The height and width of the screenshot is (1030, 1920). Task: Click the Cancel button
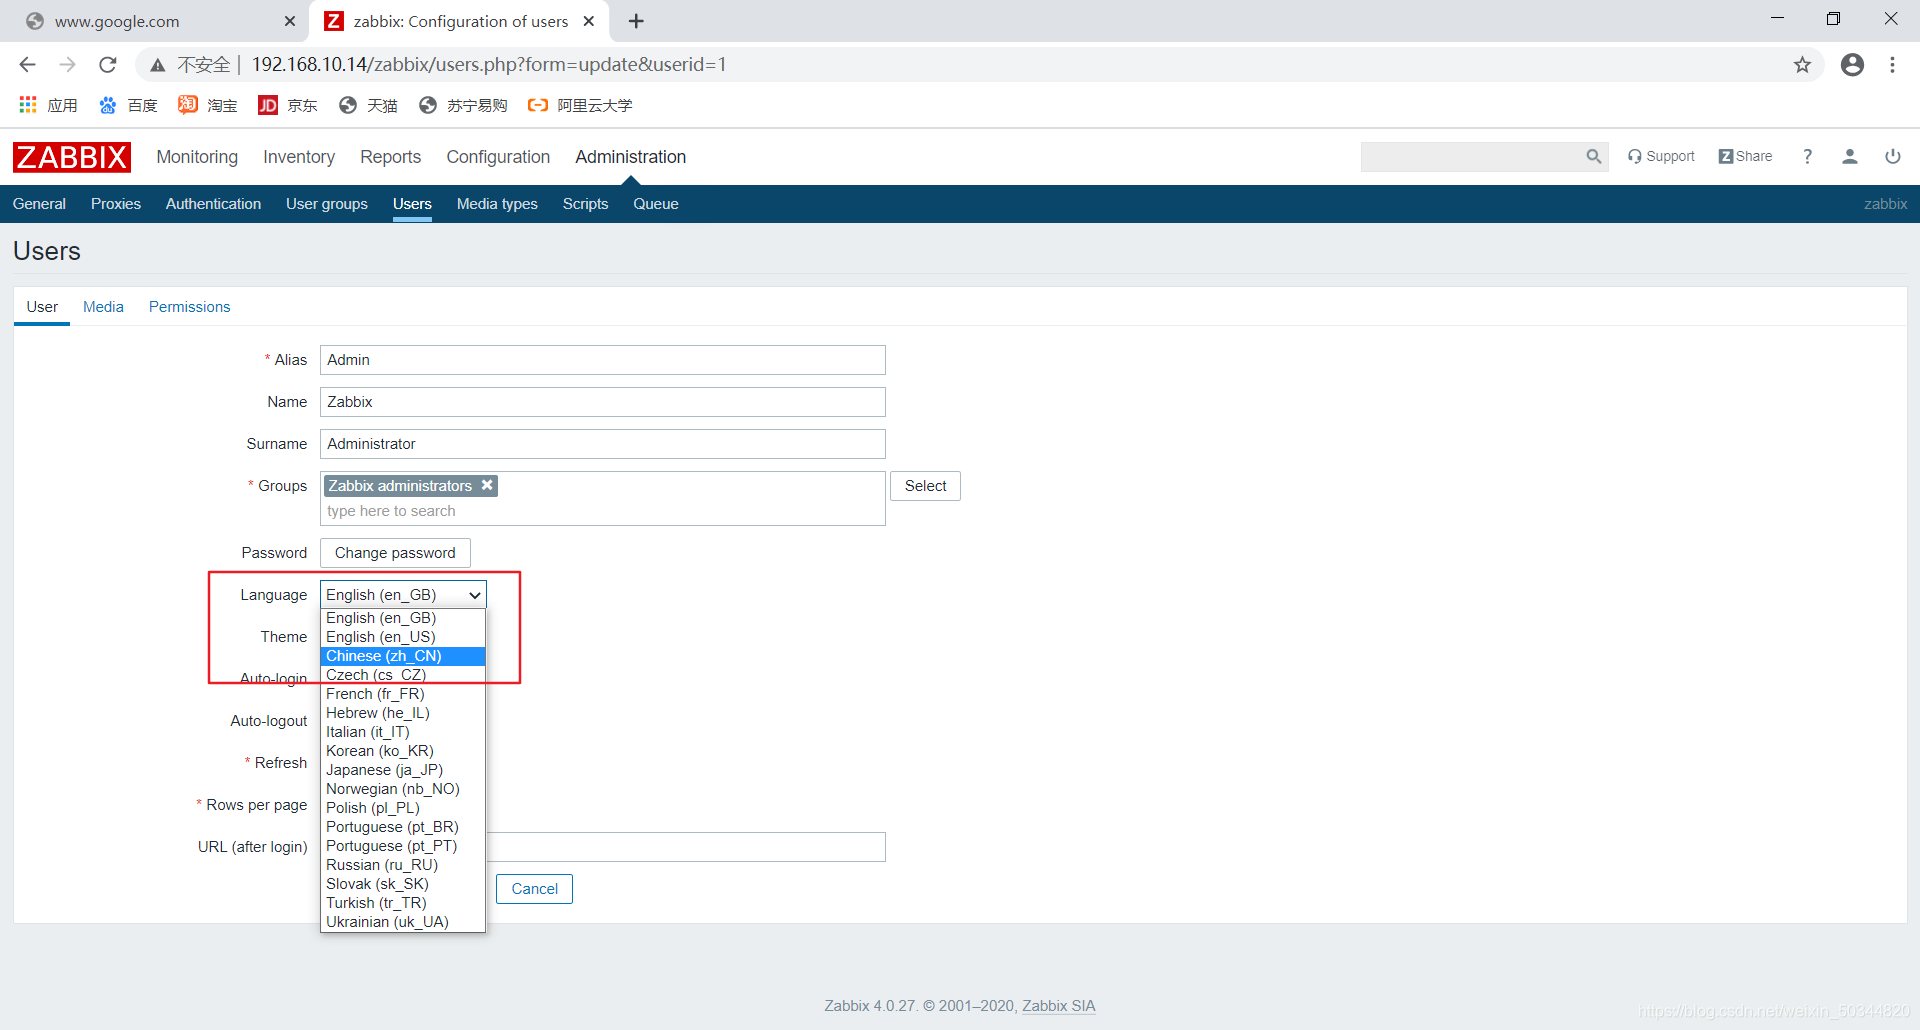(x=534, y=889)
